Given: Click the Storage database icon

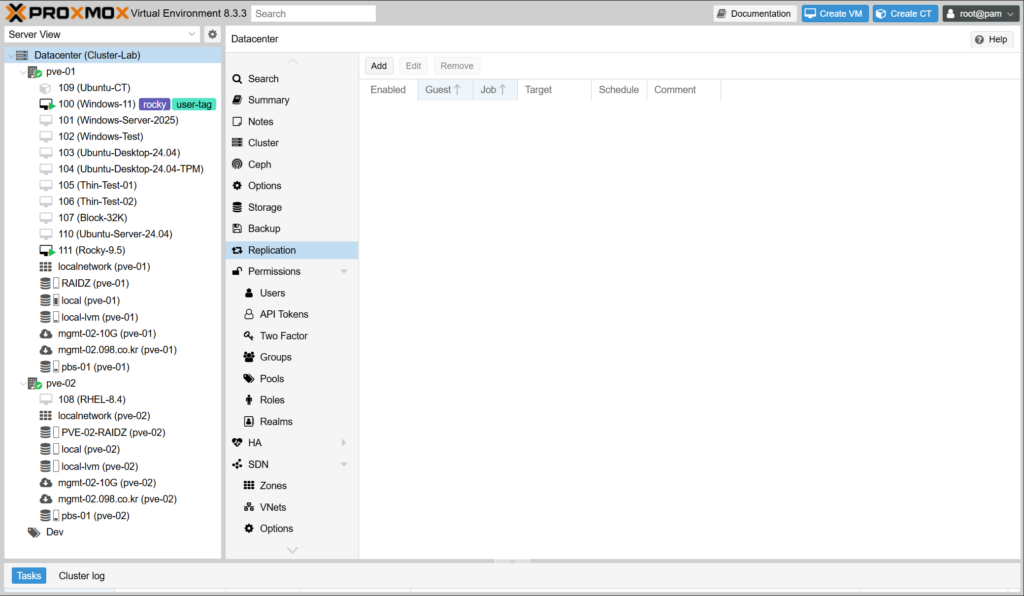Looking at the screenshot, I should coord(237,207).
